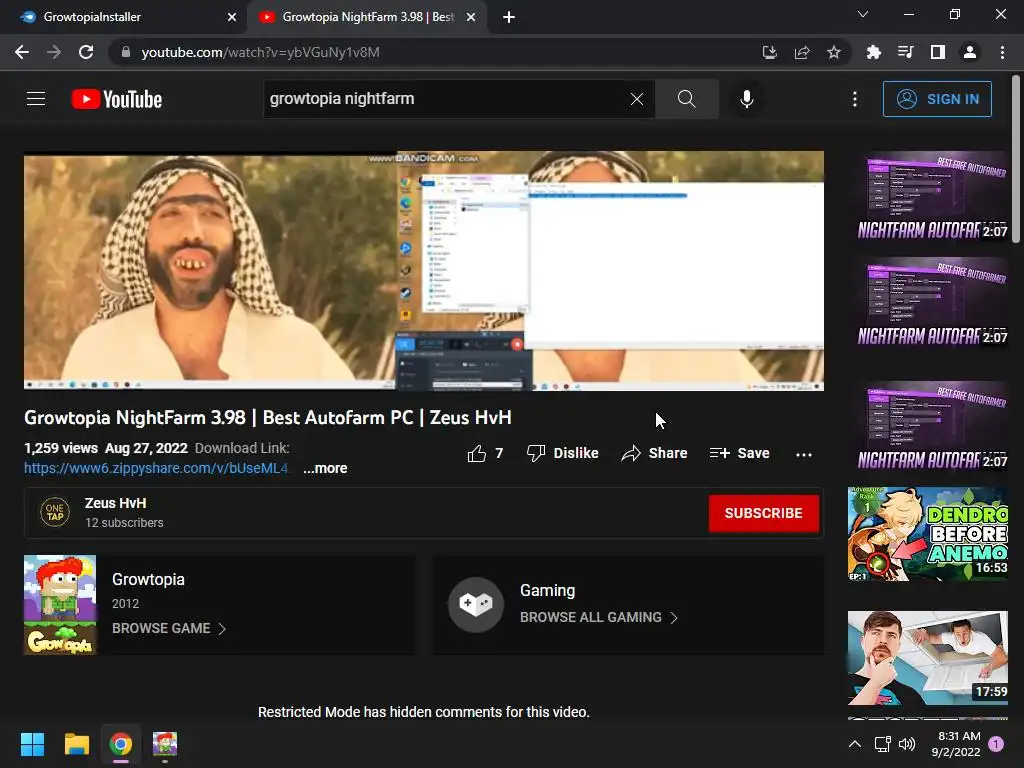View site info via the padlock icon
The height and width of the screenshot is (768, 1024).
point(126,52)
